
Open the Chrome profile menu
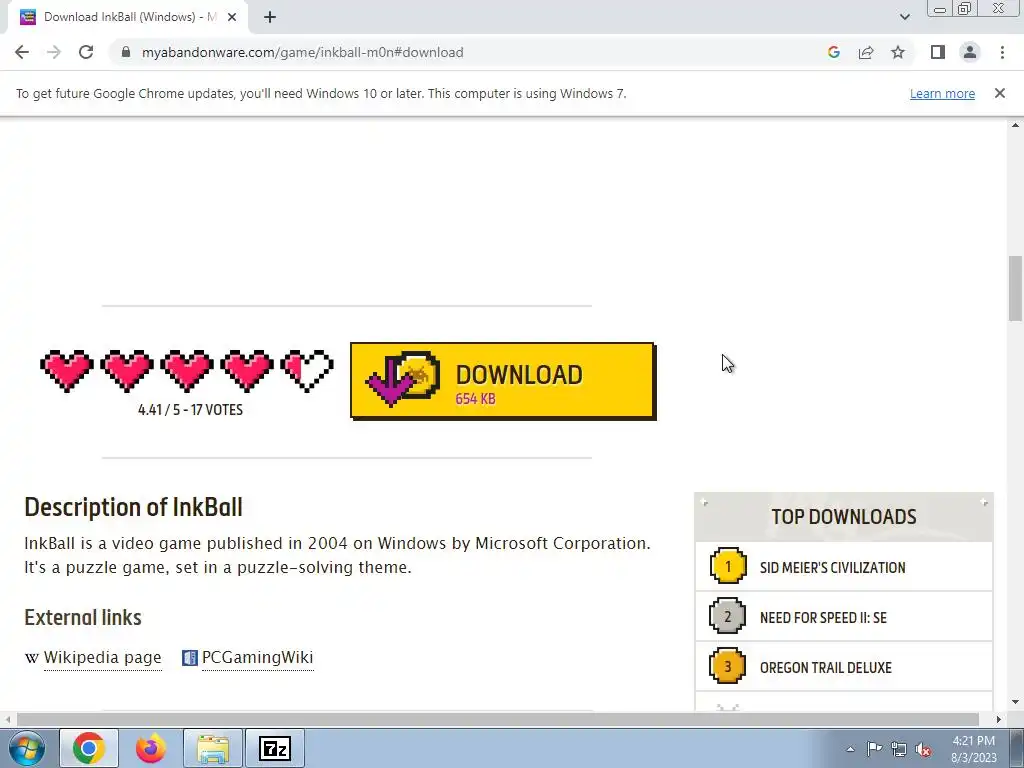(970, 52)
